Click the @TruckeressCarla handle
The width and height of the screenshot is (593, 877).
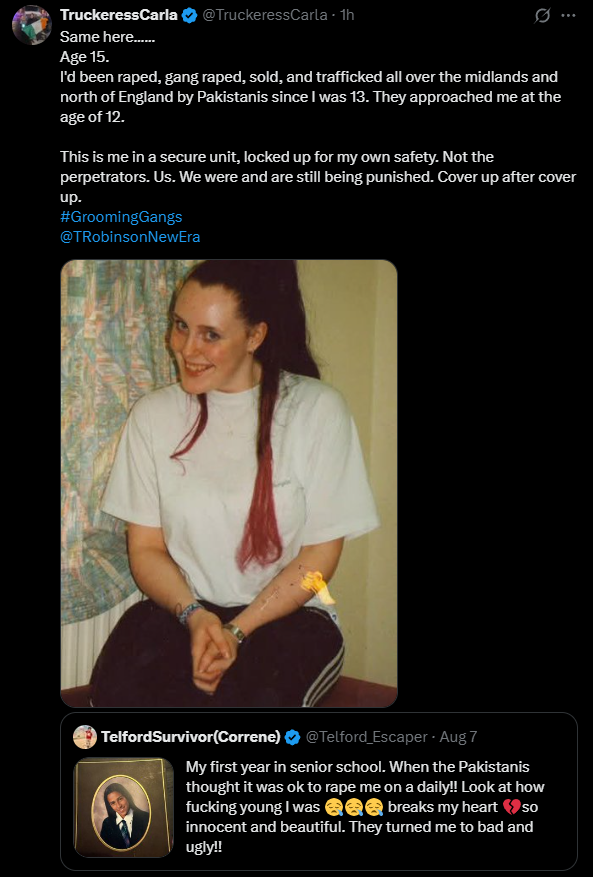tap(265, 15)
